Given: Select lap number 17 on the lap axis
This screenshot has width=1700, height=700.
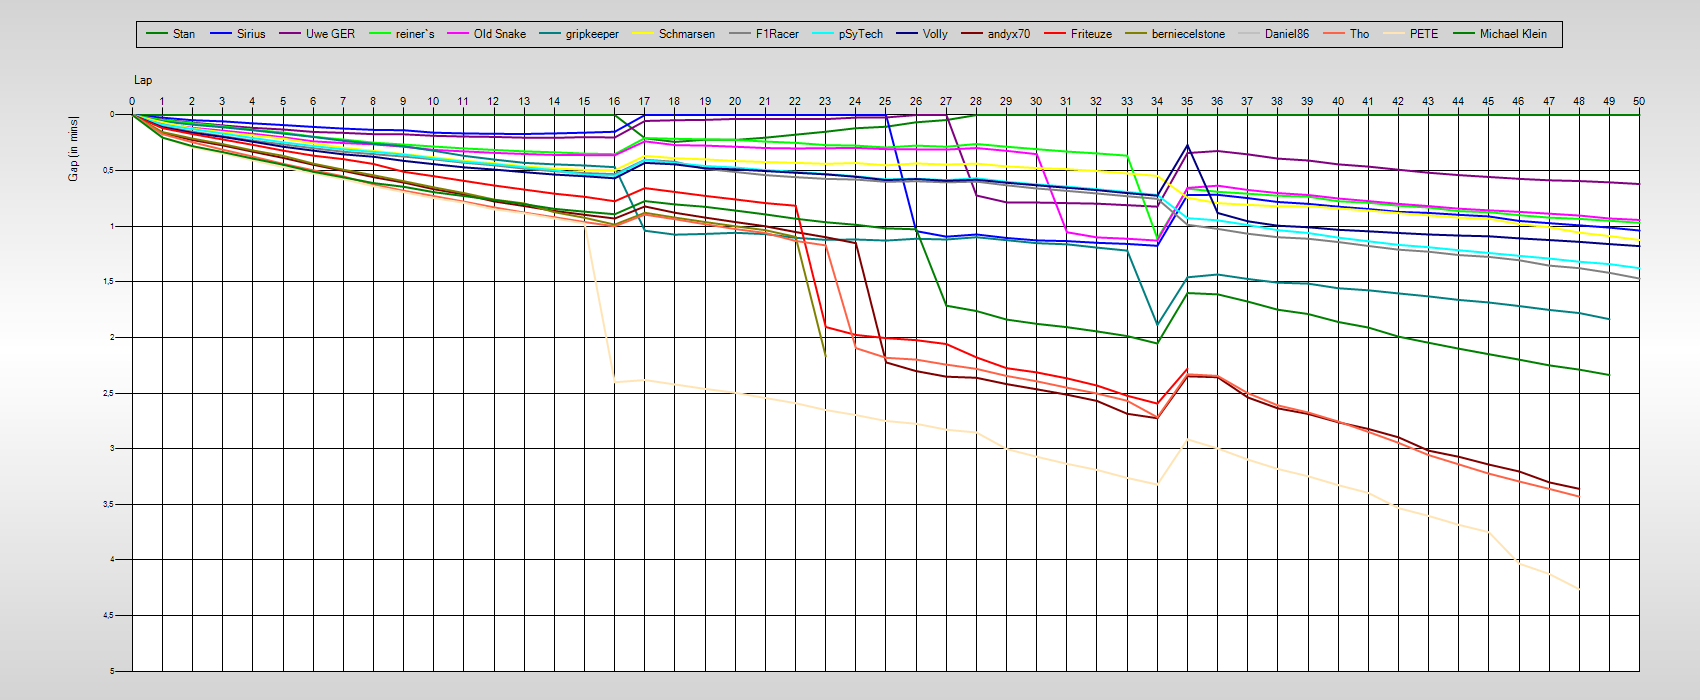Looking at the screenshot, I should point(644,101).
